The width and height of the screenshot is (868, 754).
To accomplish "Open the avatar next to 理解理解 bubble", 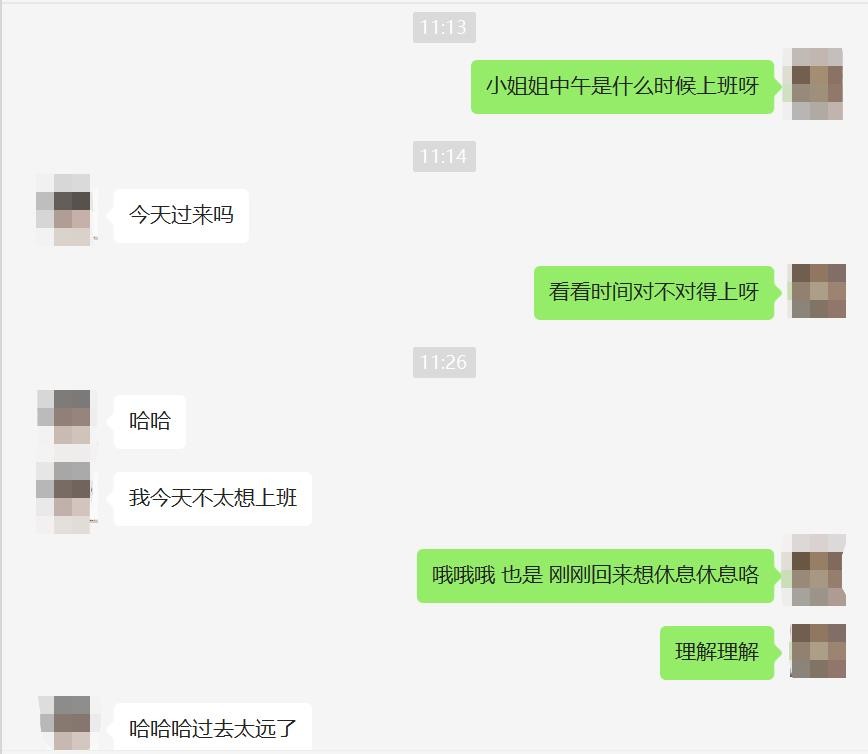I will [819, 651].
